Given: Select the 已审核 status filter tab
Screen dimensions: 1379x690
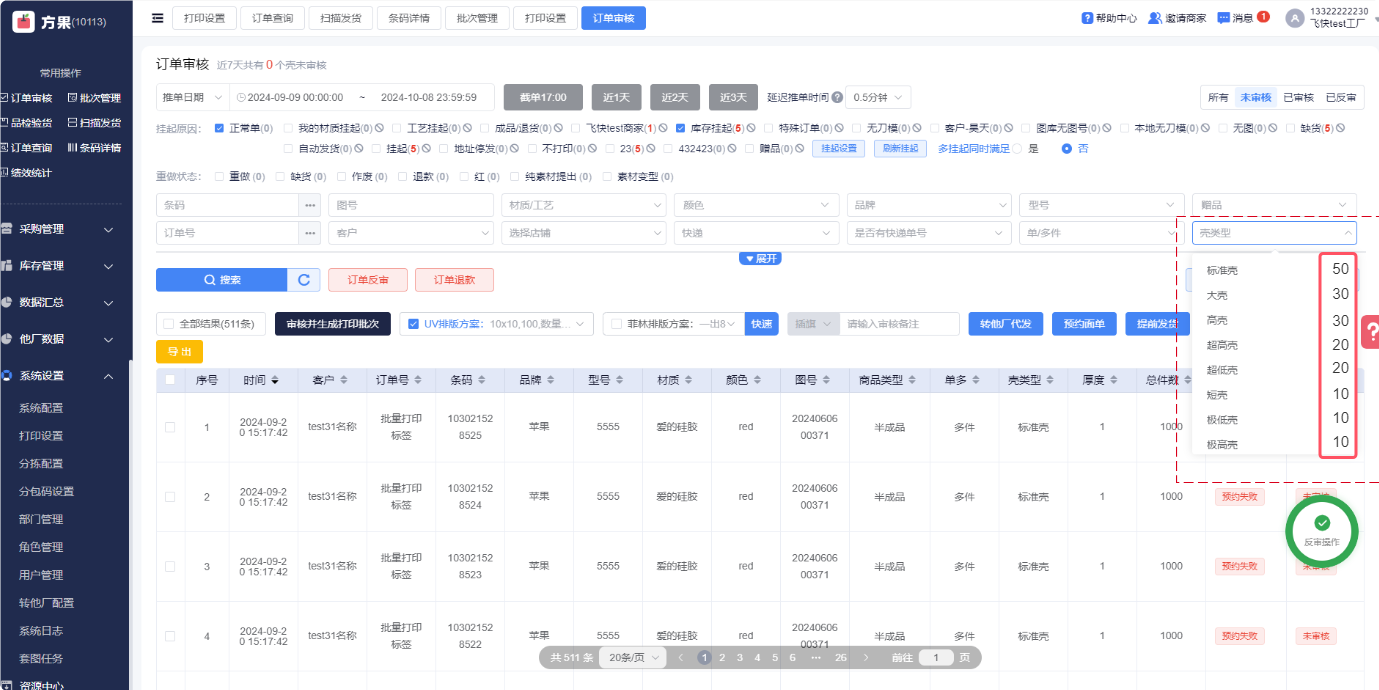Looking at the screenshot, I should coord(1298,97).
